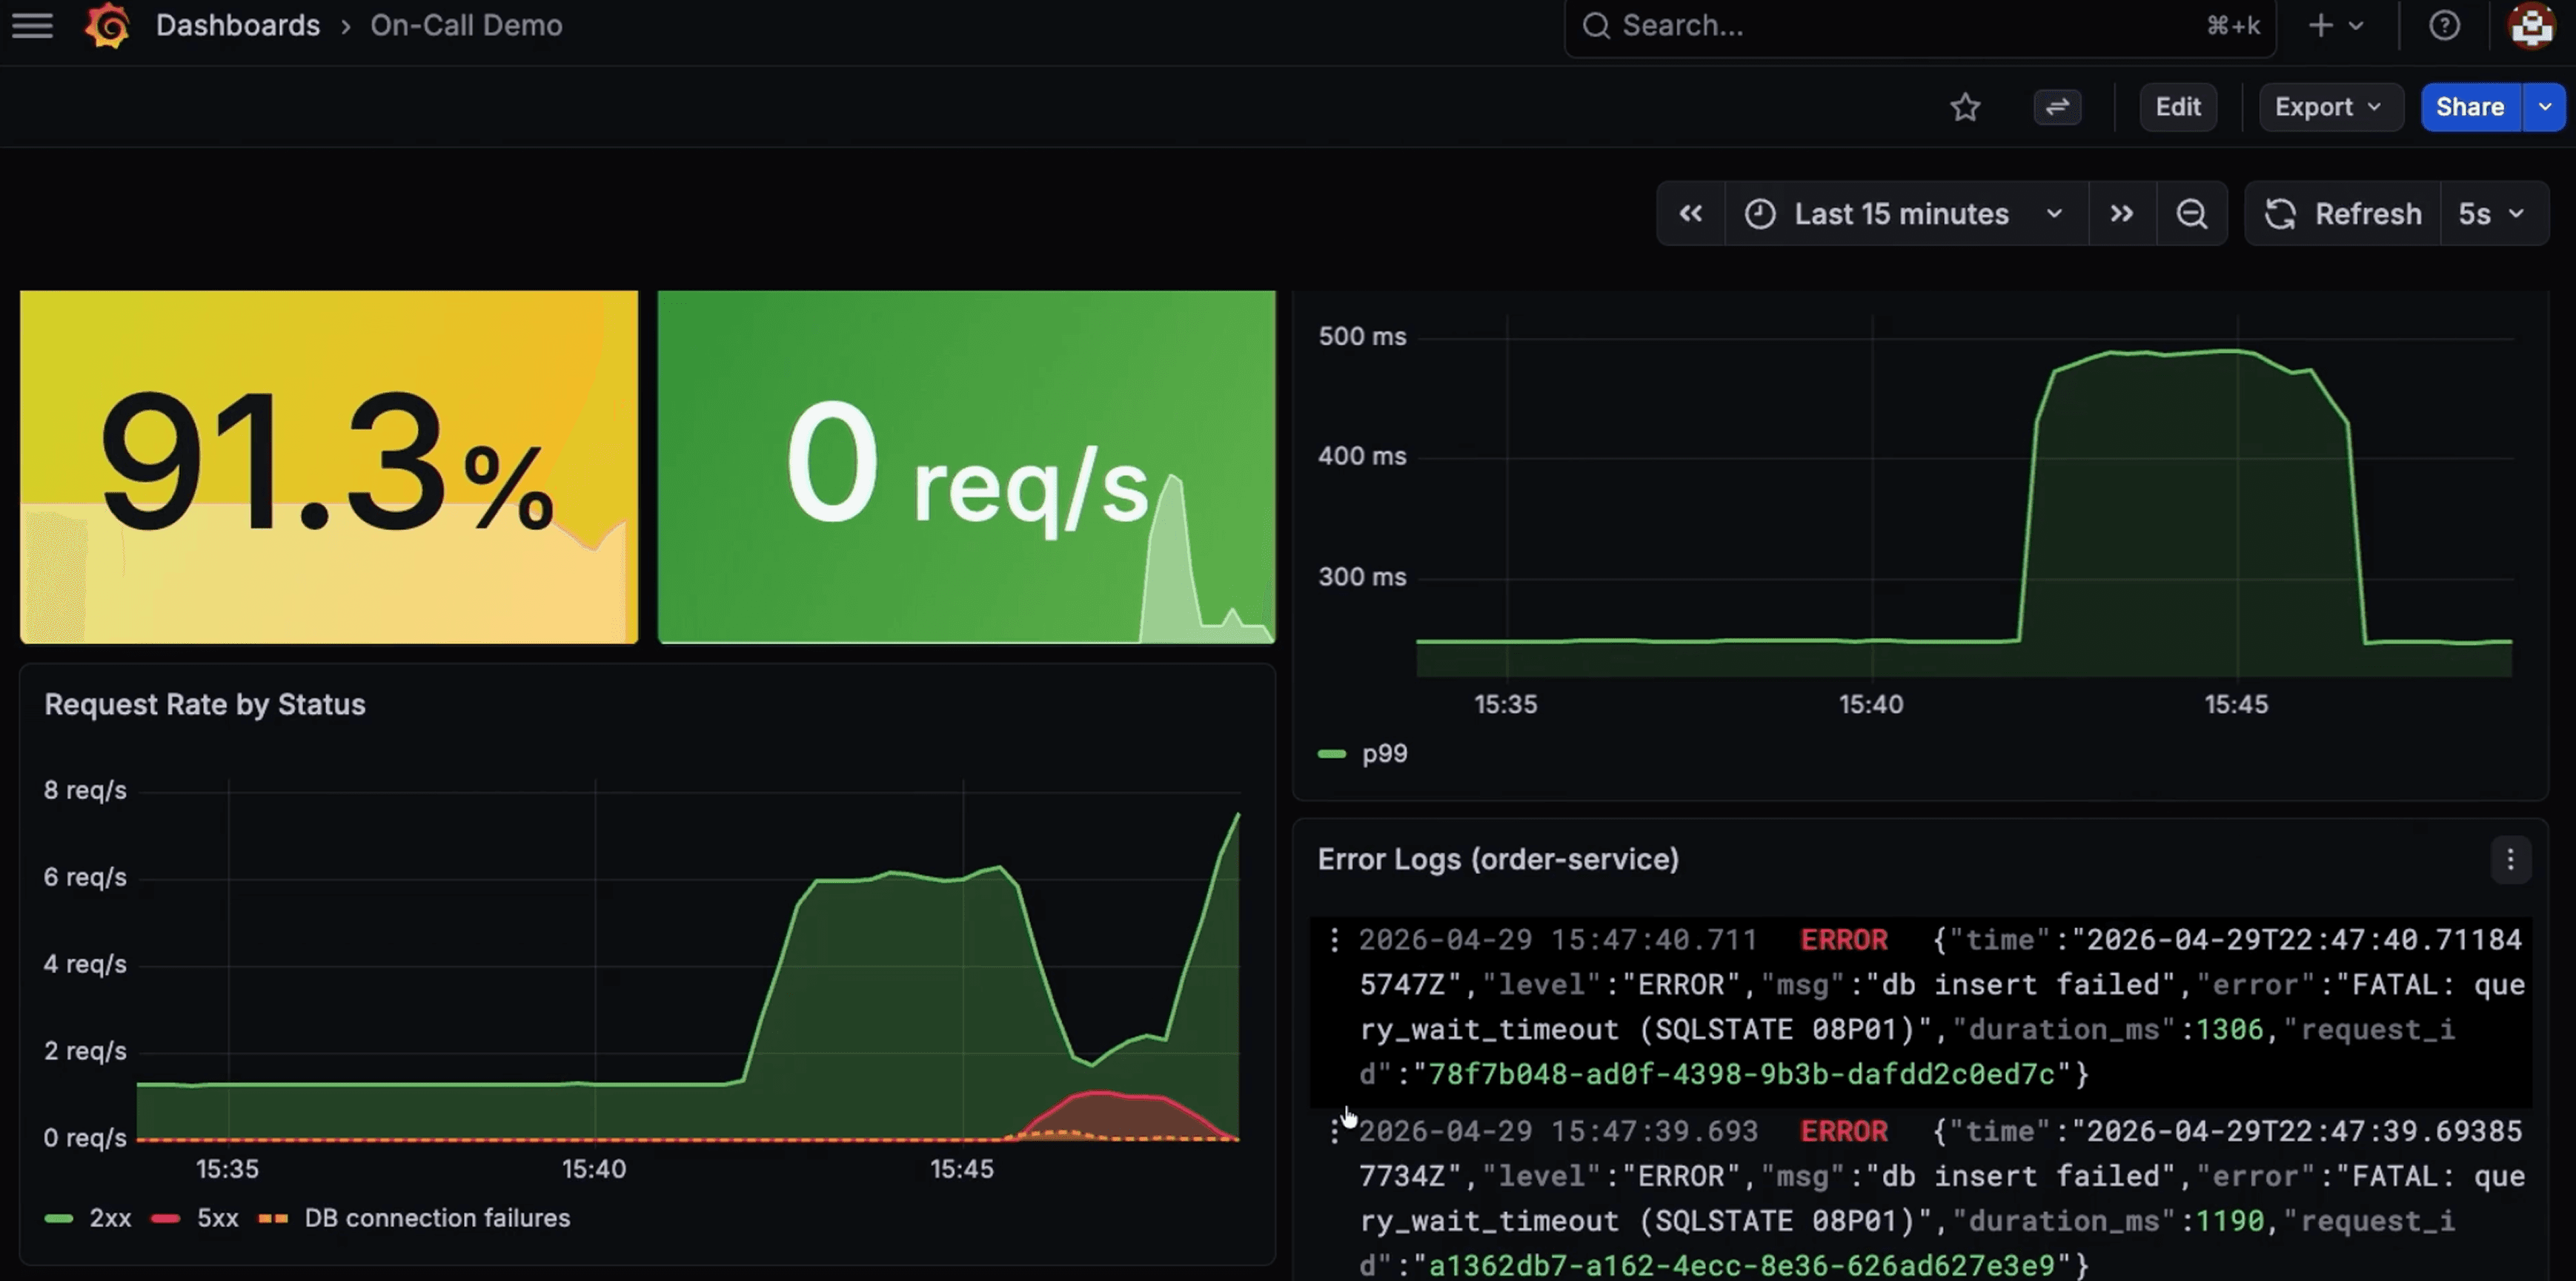Open the Export dropdown

tap(2330, 107)
